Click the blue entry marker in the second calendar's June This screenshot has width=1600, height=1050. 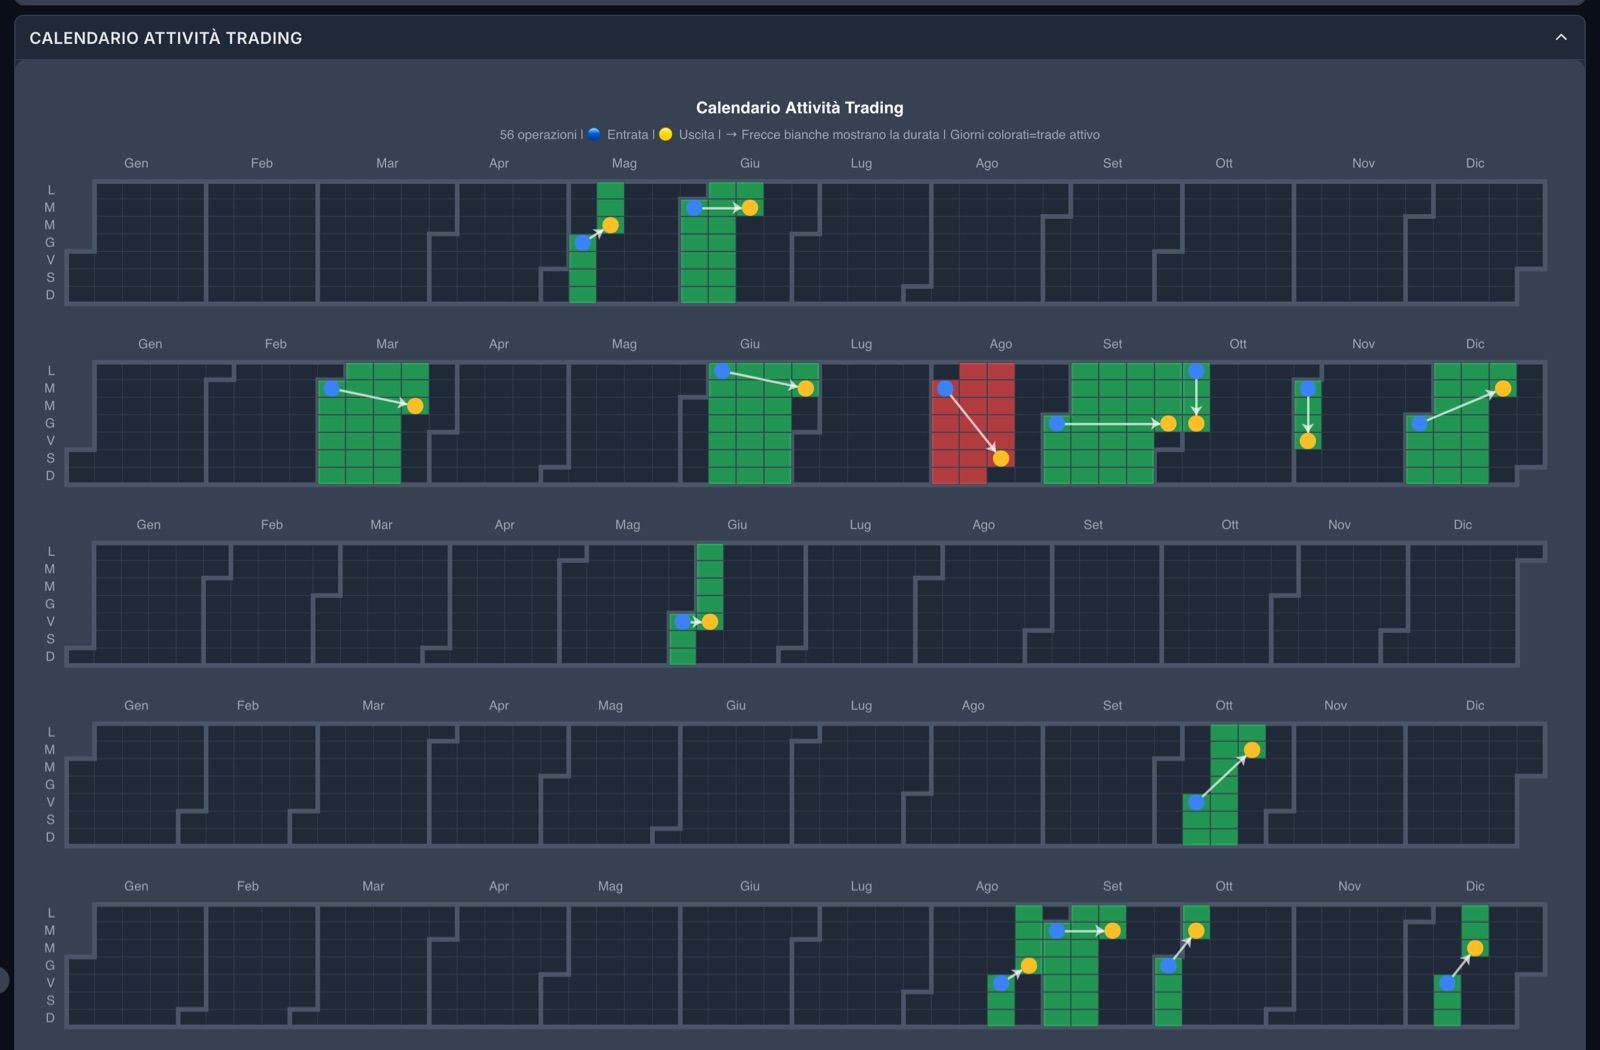(722, 371)
